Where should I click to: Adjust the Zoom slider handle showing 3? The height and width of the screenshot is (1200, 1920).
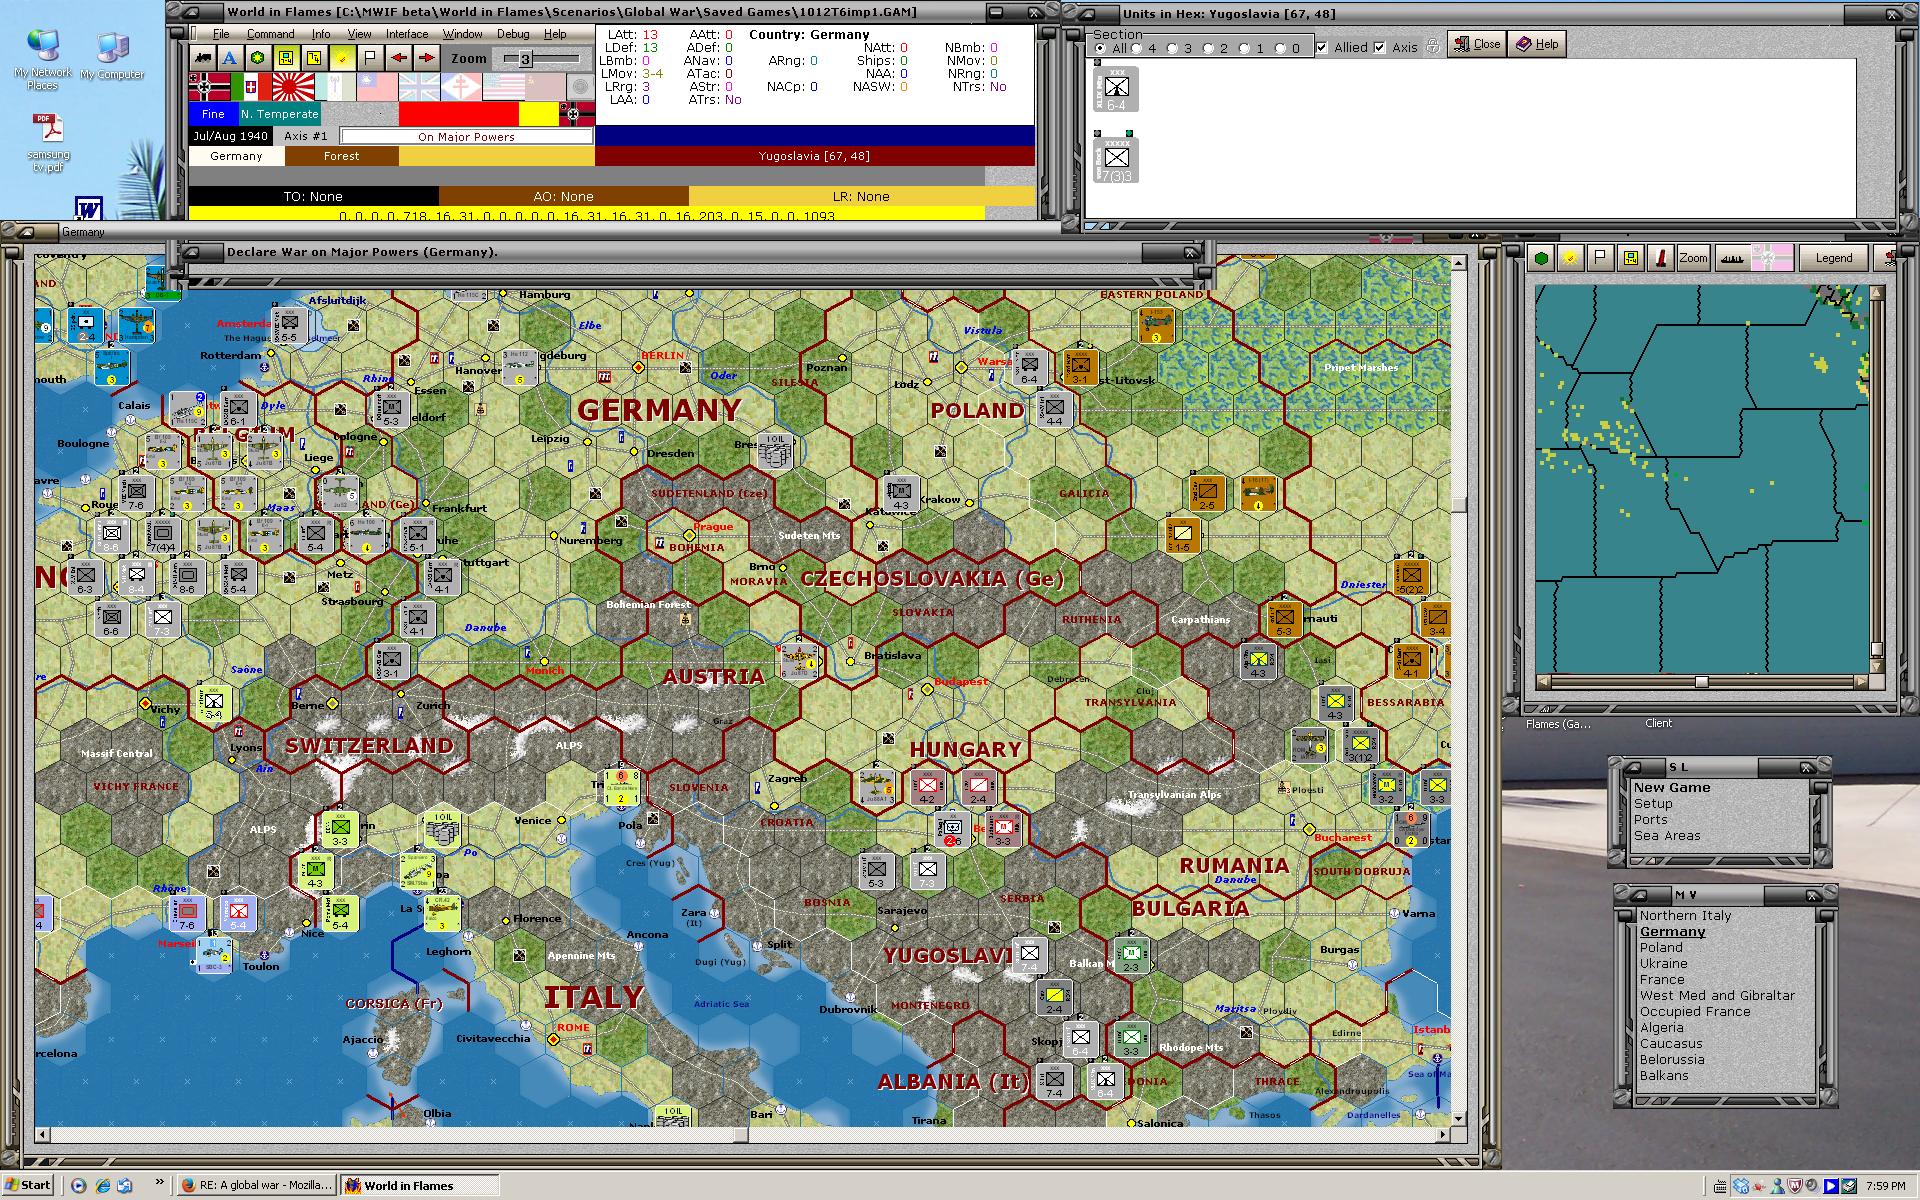pyautogui.click(x=525, y=59)
